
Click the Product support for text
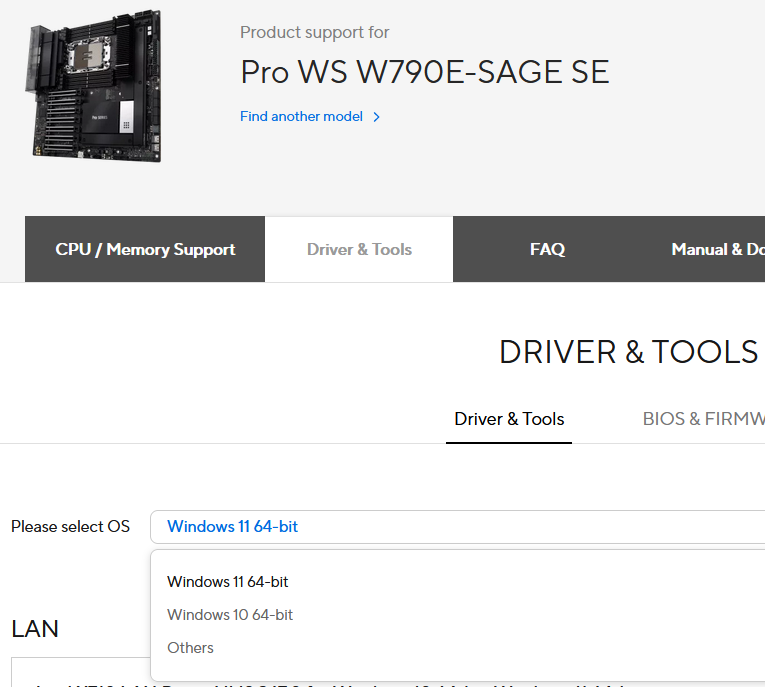click(315, 33)
